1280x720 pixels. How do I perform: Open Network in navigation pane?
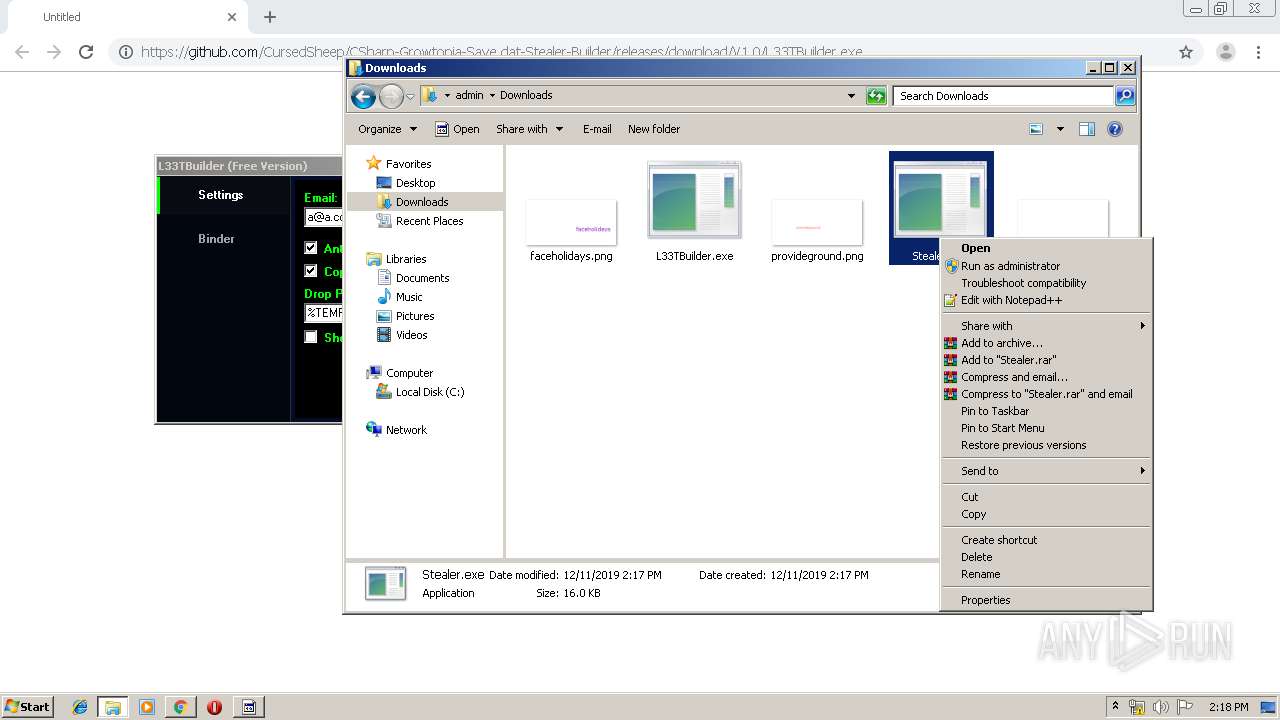406,430
